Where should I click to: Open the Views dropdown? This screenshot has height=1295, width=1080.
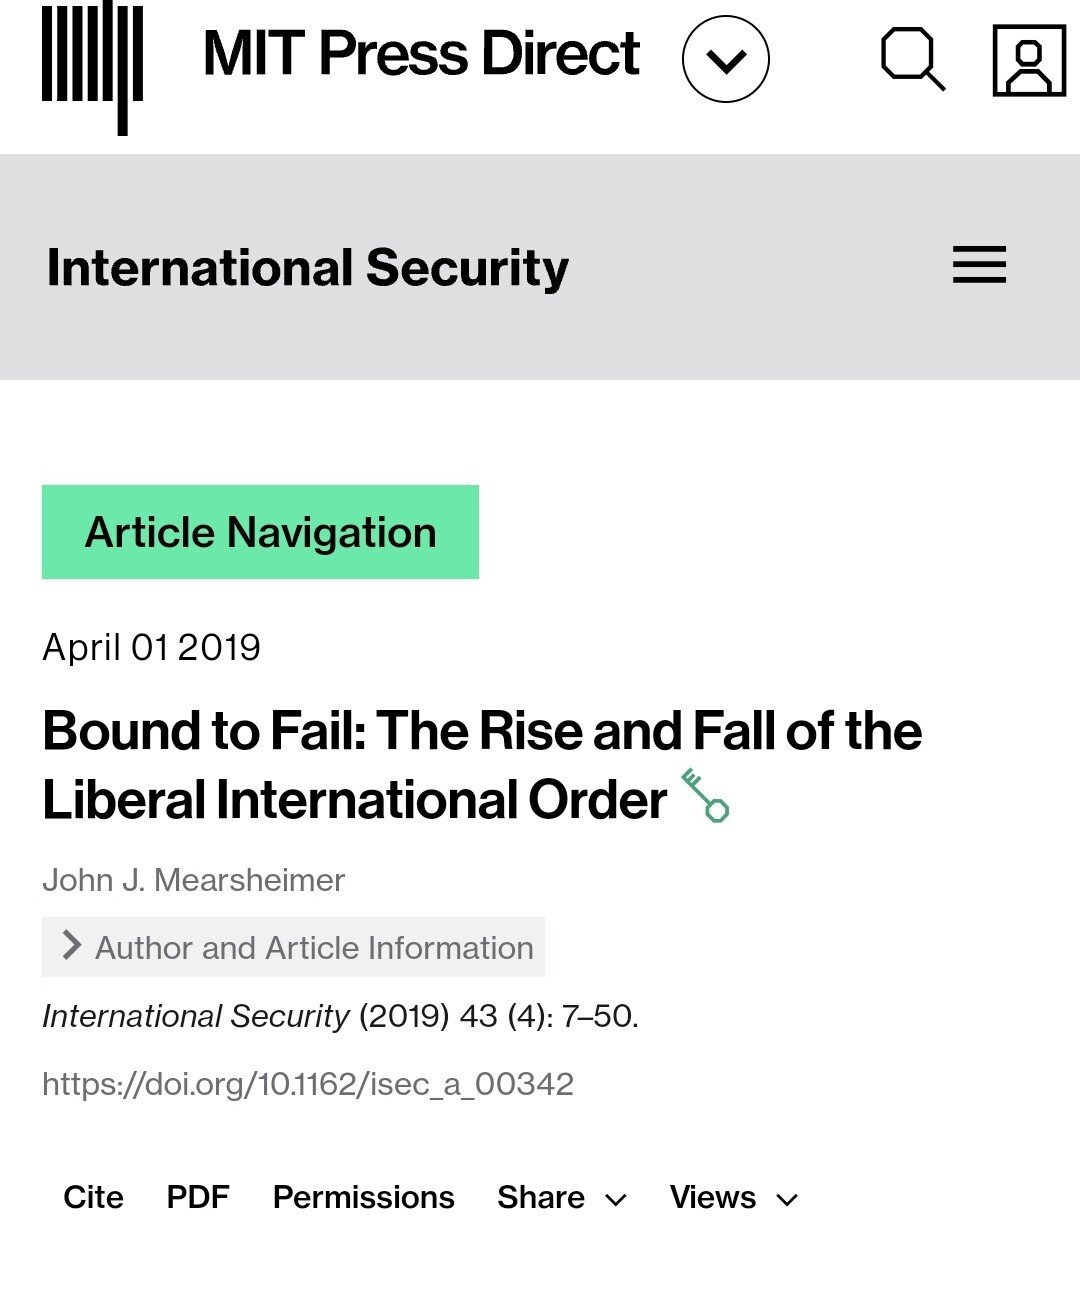point(733,1197)
